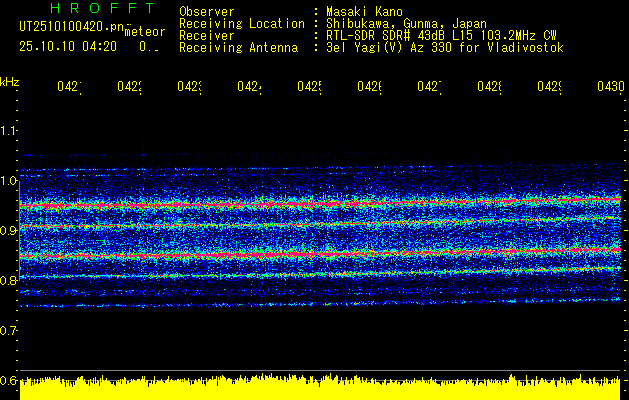Click the 0423 time marker

click(189, 86)
